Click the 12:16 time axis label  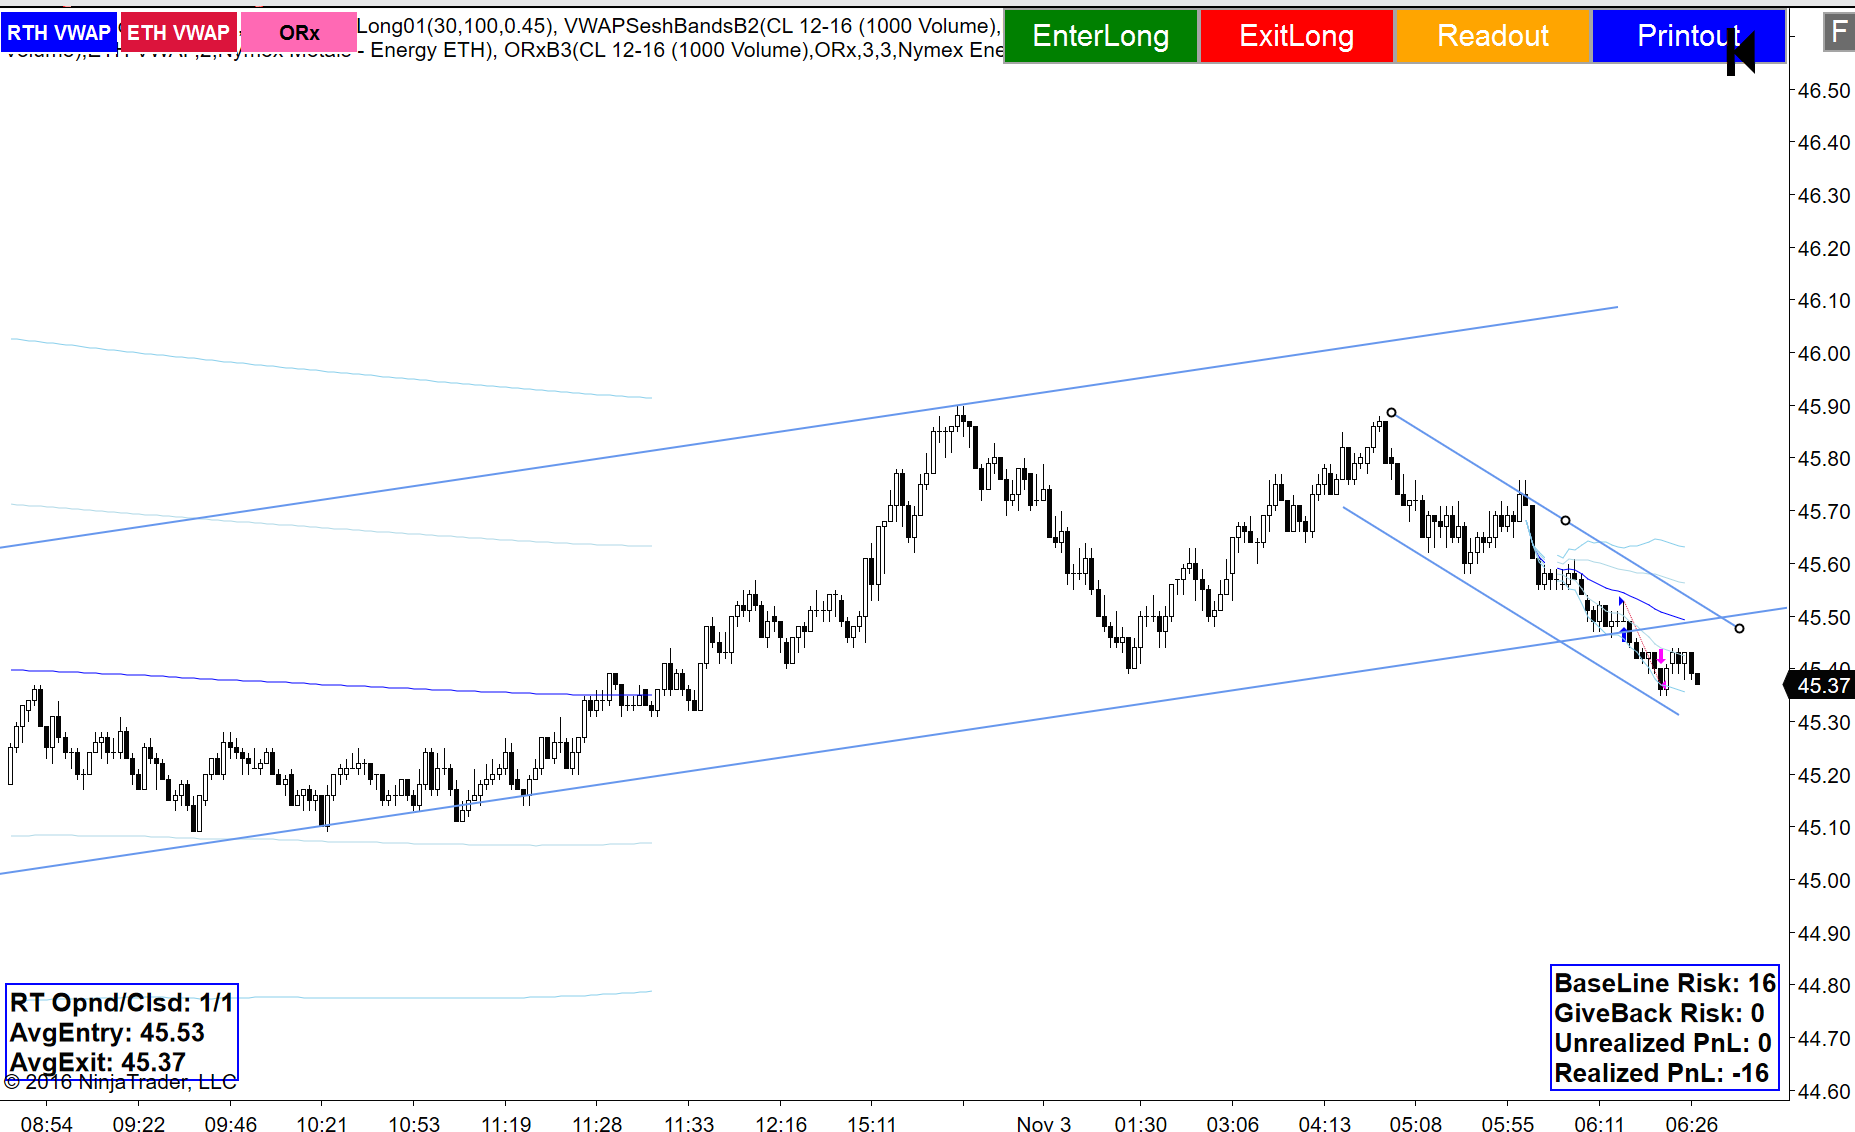coord(781,1124)
